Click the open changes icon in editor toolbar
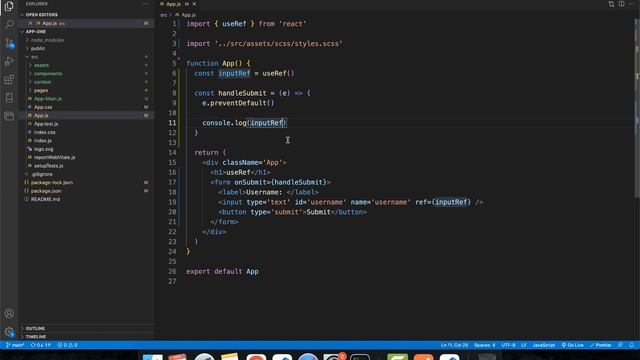This screenshot has height=360, width=640. pyautogui.click(x=611, y=4)
